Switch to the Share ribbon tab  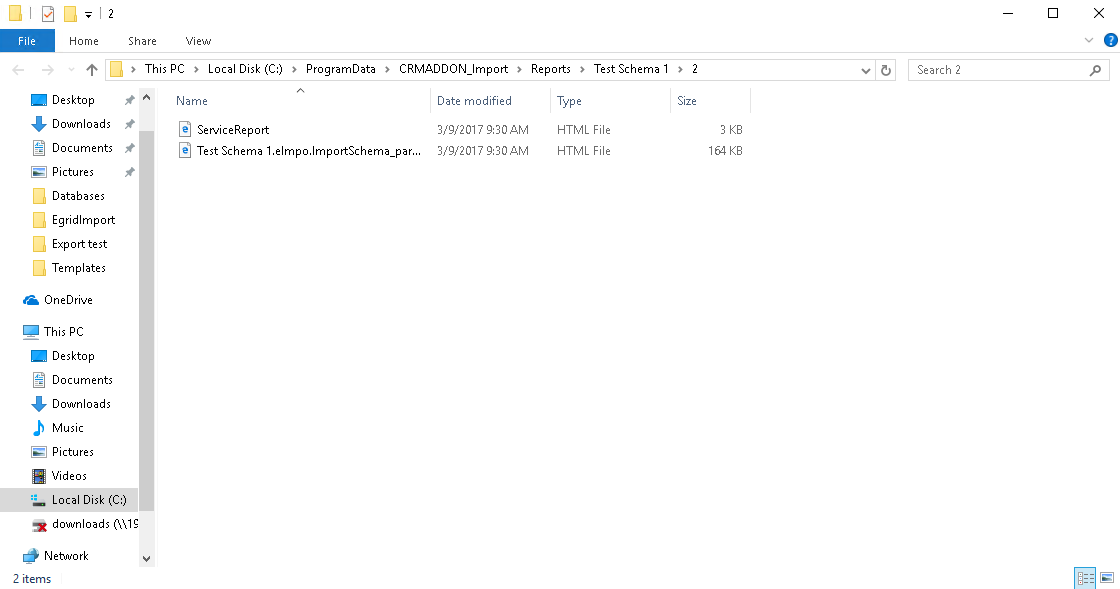(x=142, y=41)
